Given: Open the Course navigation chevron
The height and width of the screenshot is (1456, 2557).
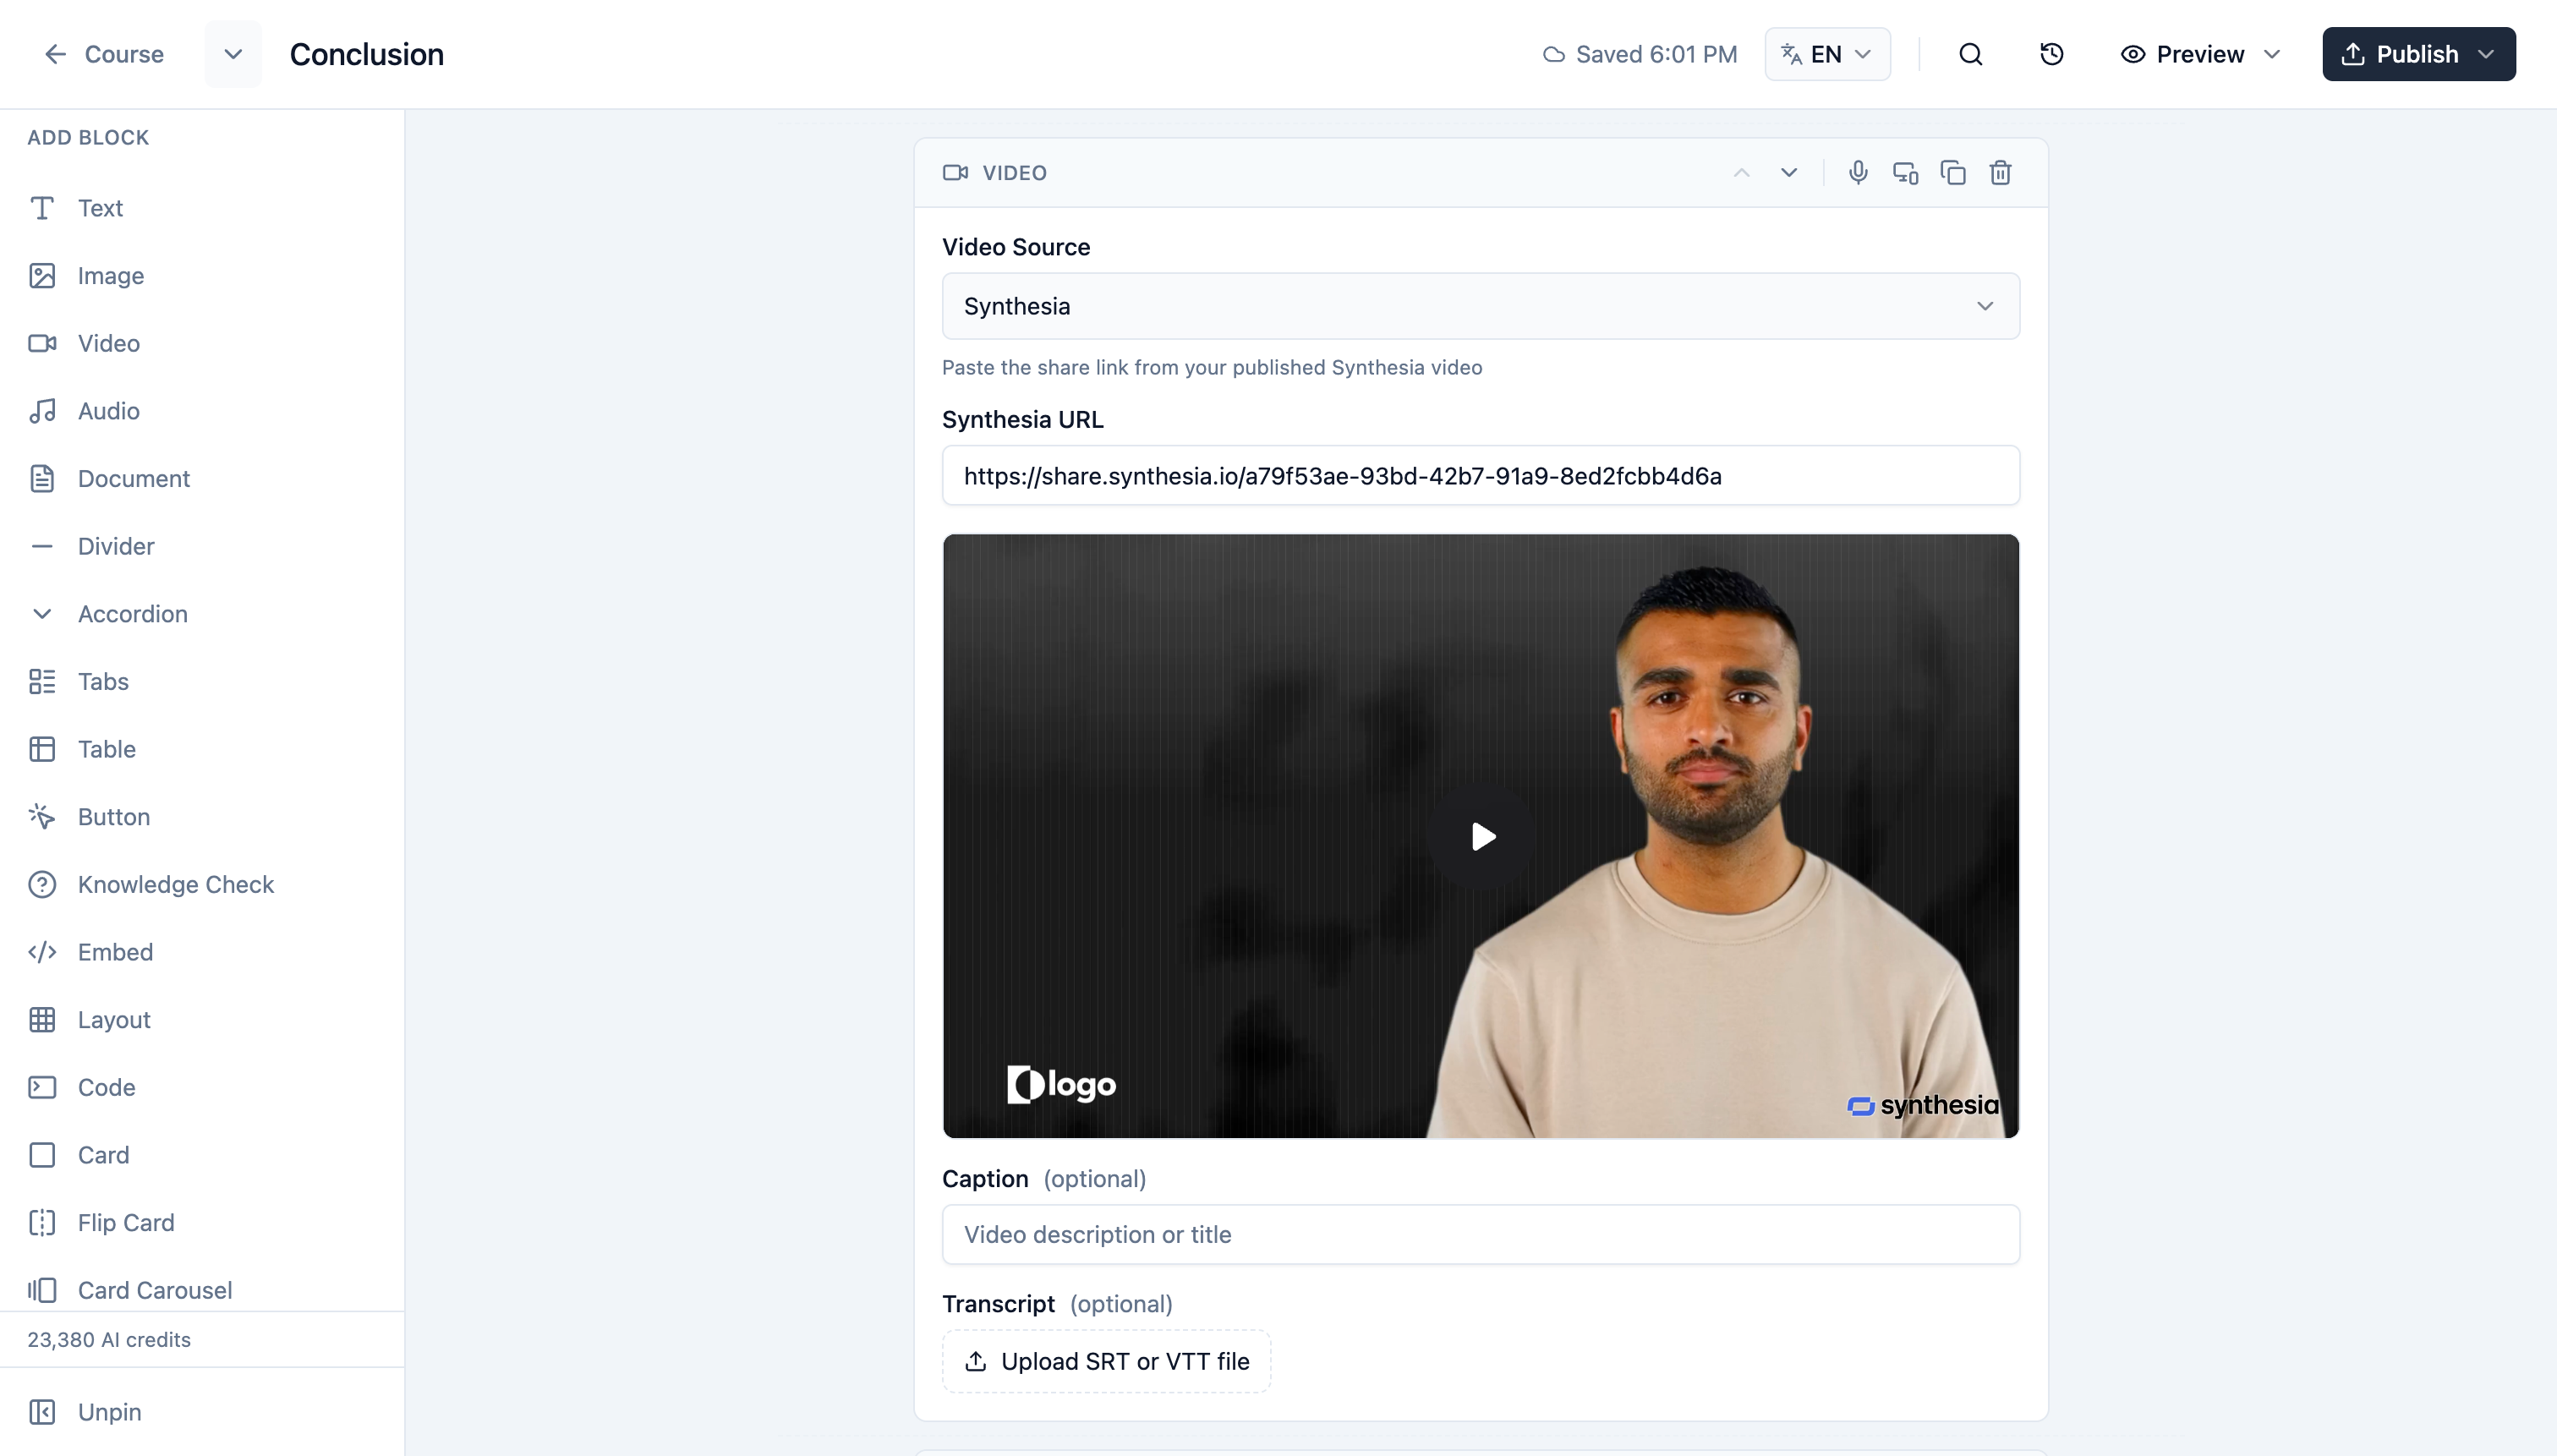Looking at the screenshot, I should click(x=232, y=54).
